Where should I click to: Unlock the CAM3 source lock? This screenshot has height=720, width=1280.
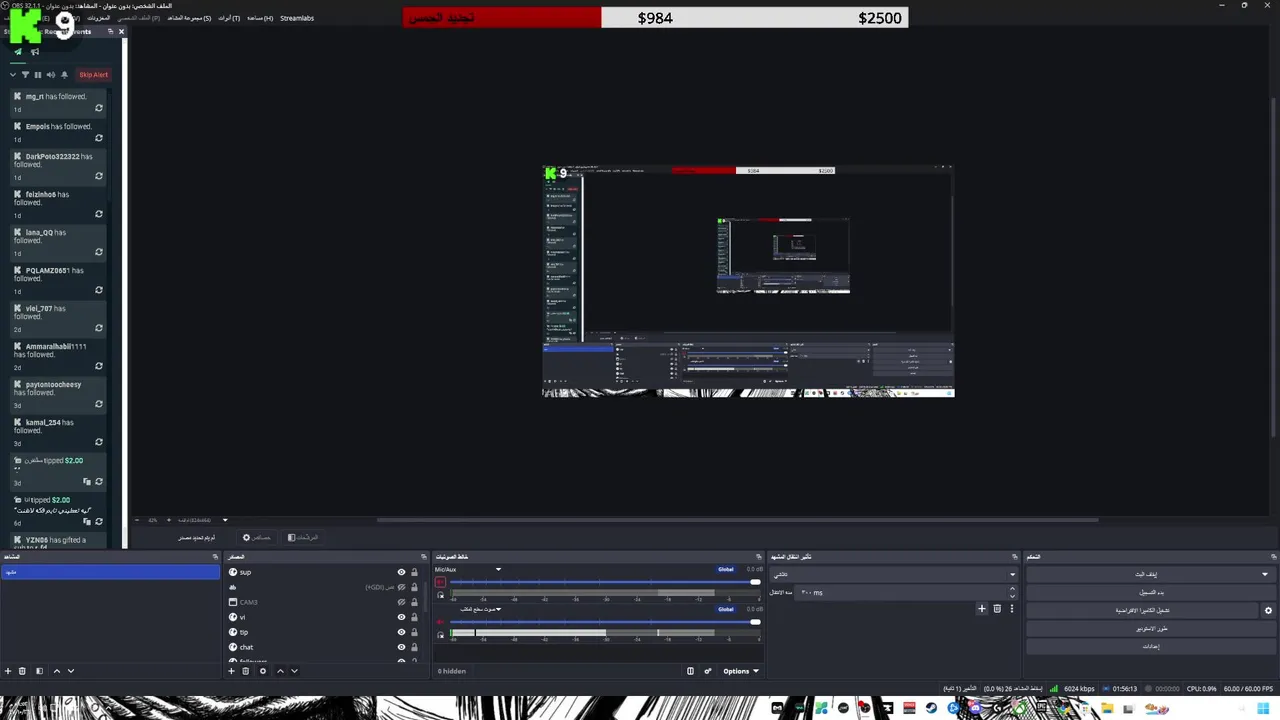(414, 602)
